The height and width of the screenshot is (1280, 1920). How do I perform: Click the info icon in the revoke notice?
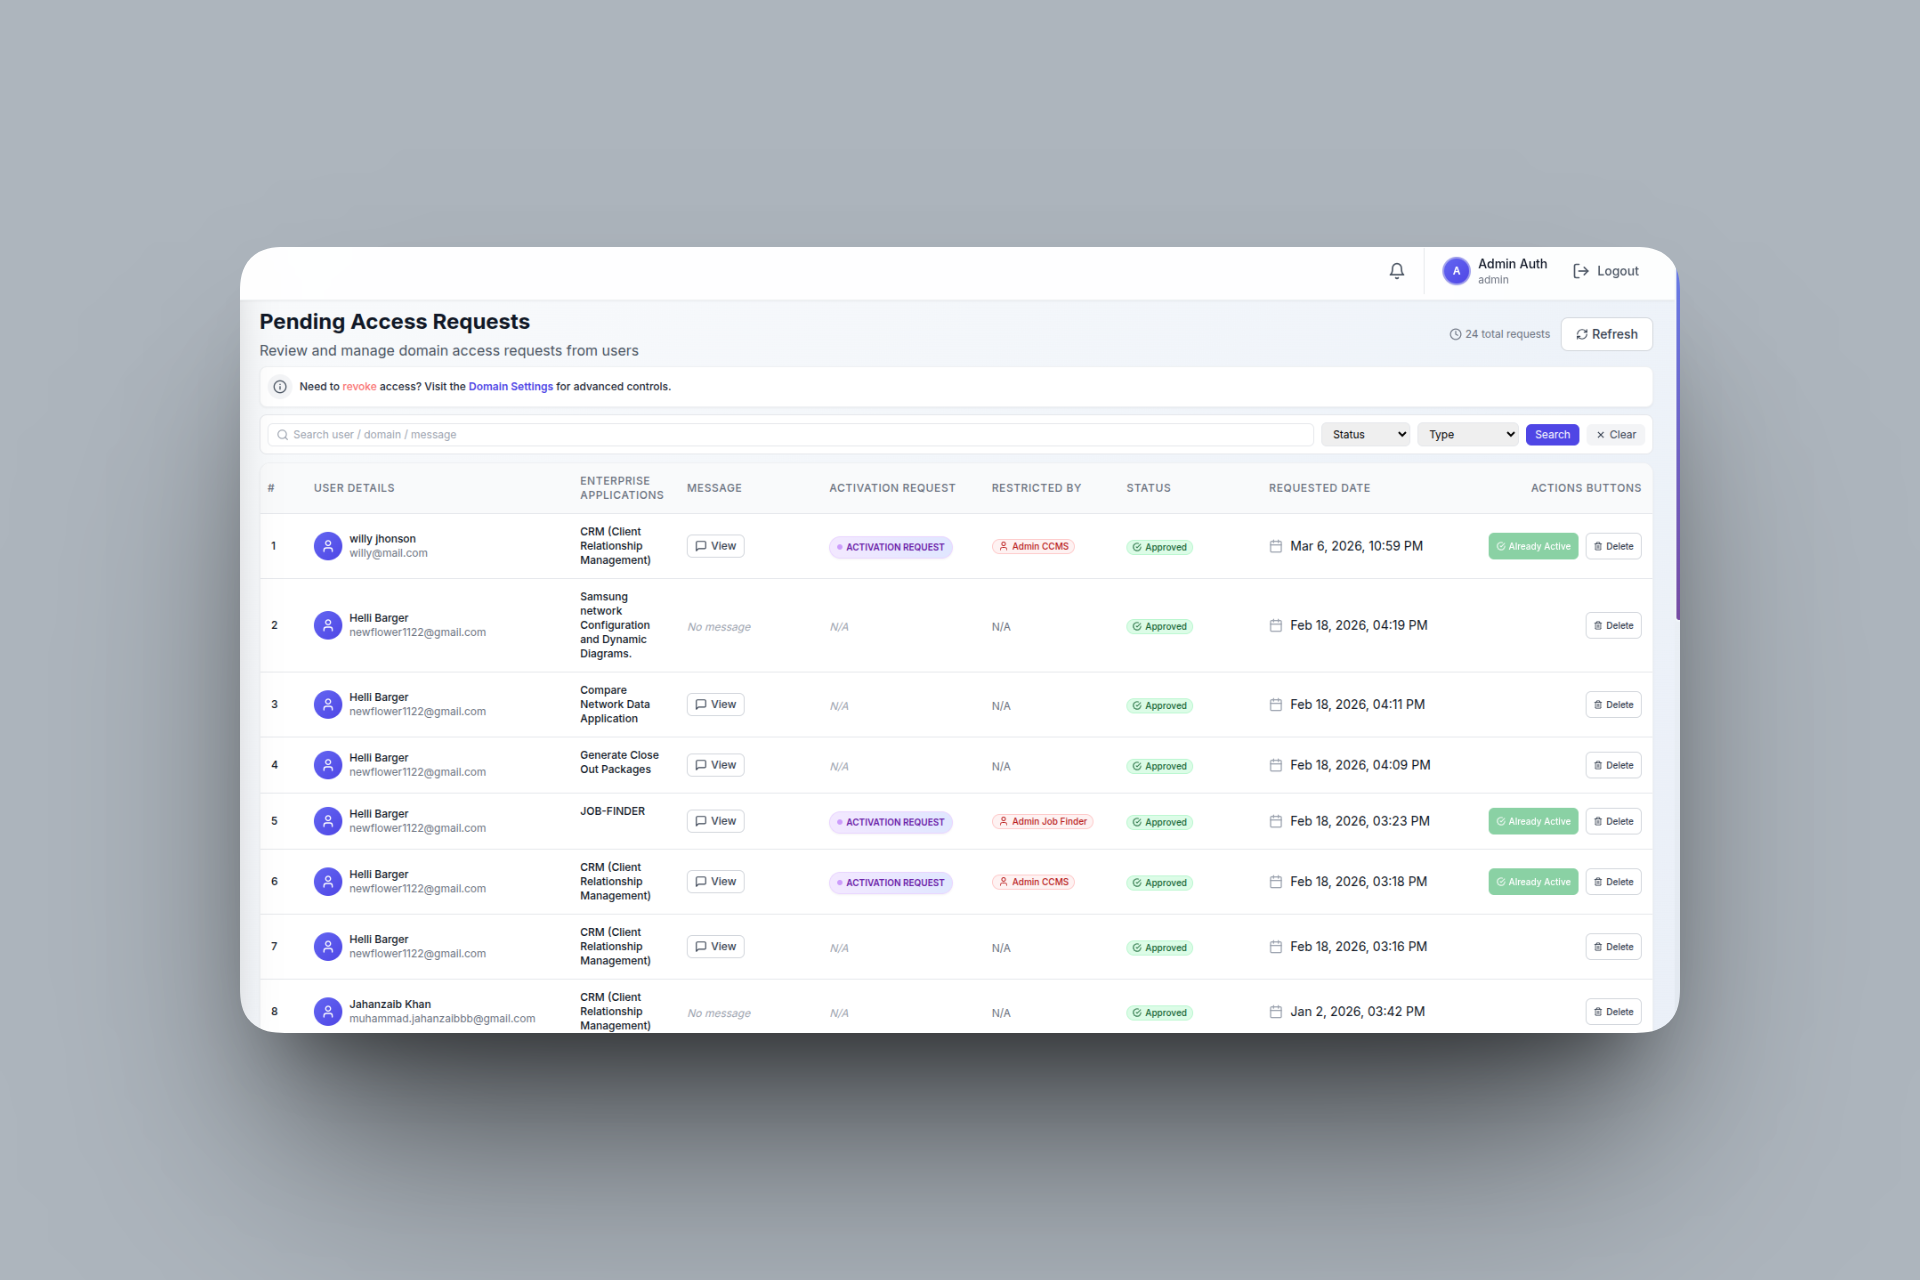point(280,387)
